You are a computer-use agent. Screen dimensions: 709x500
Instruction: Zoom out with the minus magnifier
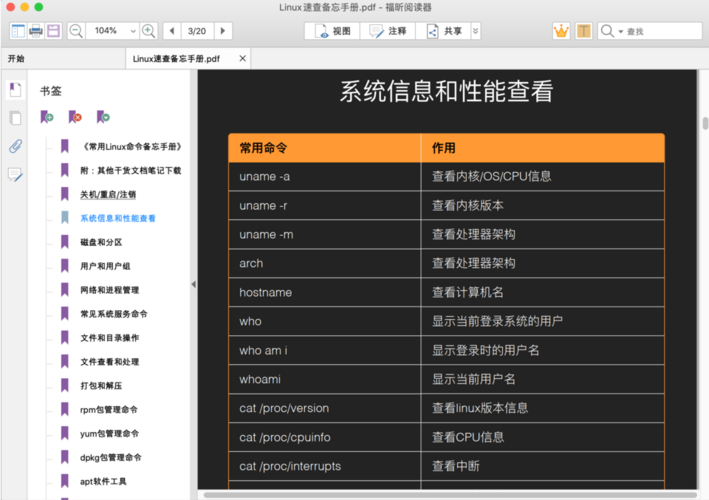click(76, 31)
